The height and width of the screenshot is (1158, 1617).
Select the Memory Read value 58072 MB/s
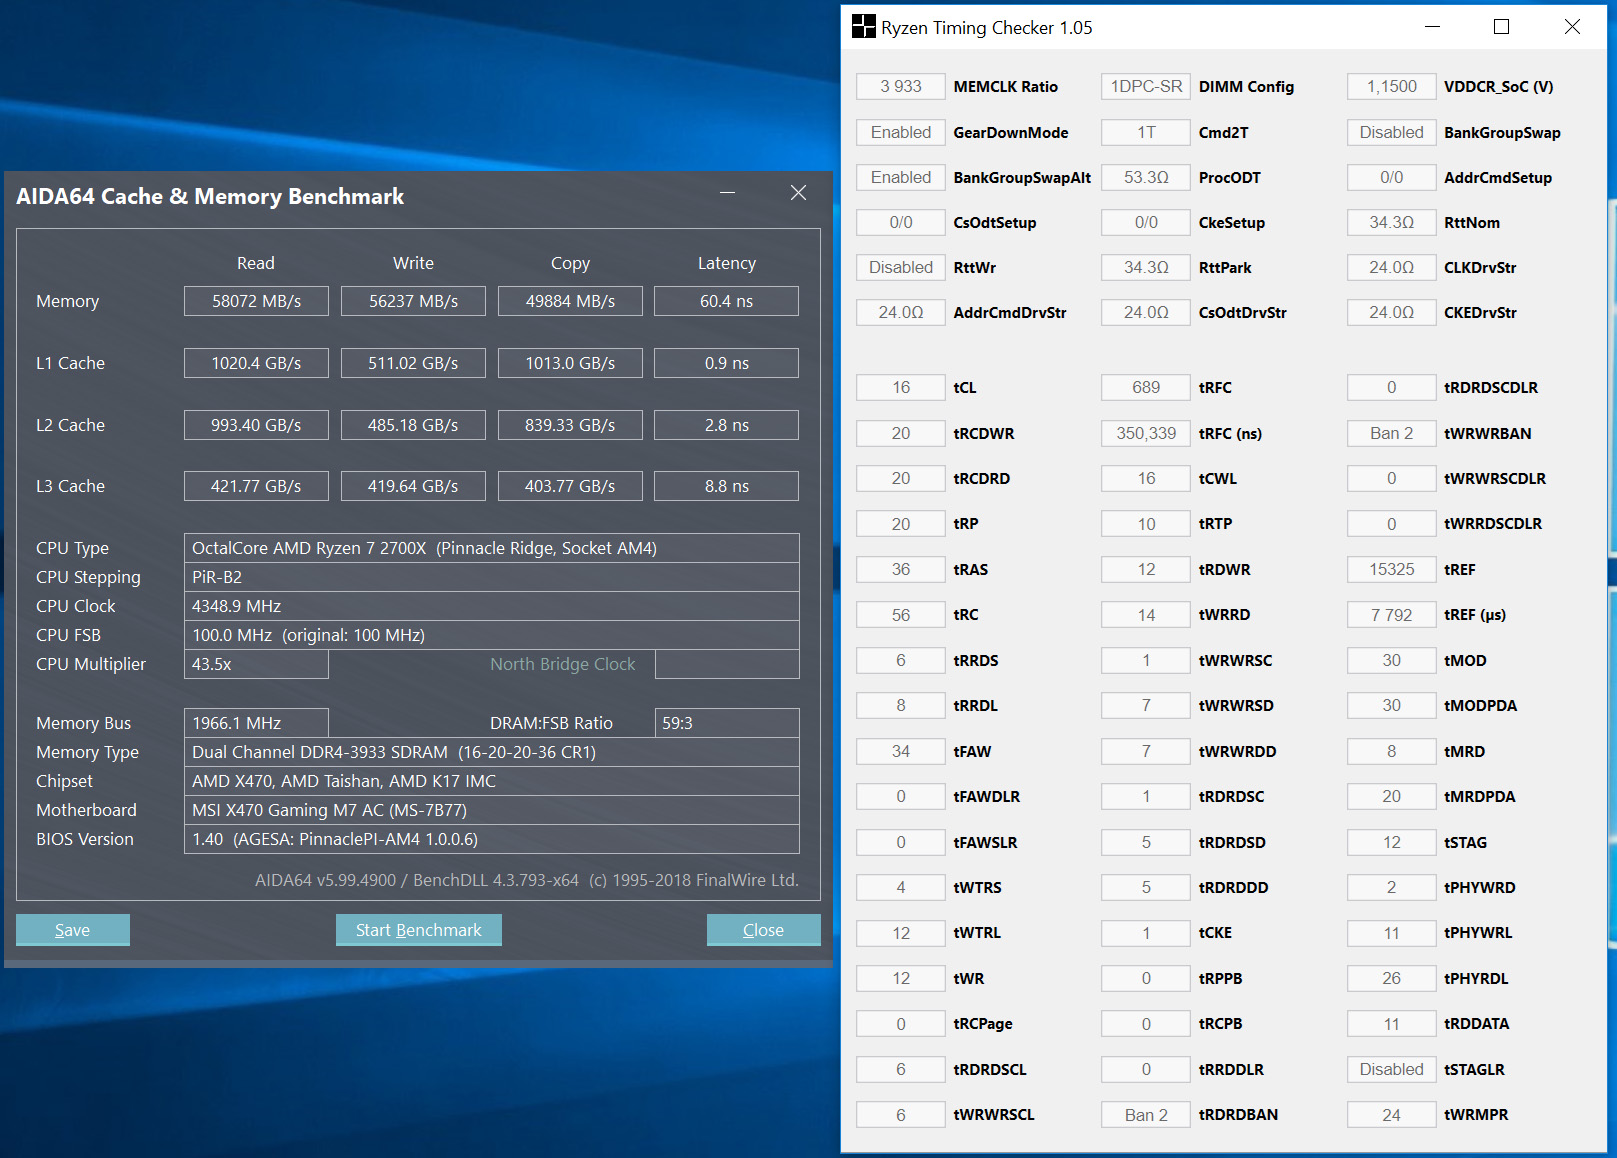coord(256,301)
